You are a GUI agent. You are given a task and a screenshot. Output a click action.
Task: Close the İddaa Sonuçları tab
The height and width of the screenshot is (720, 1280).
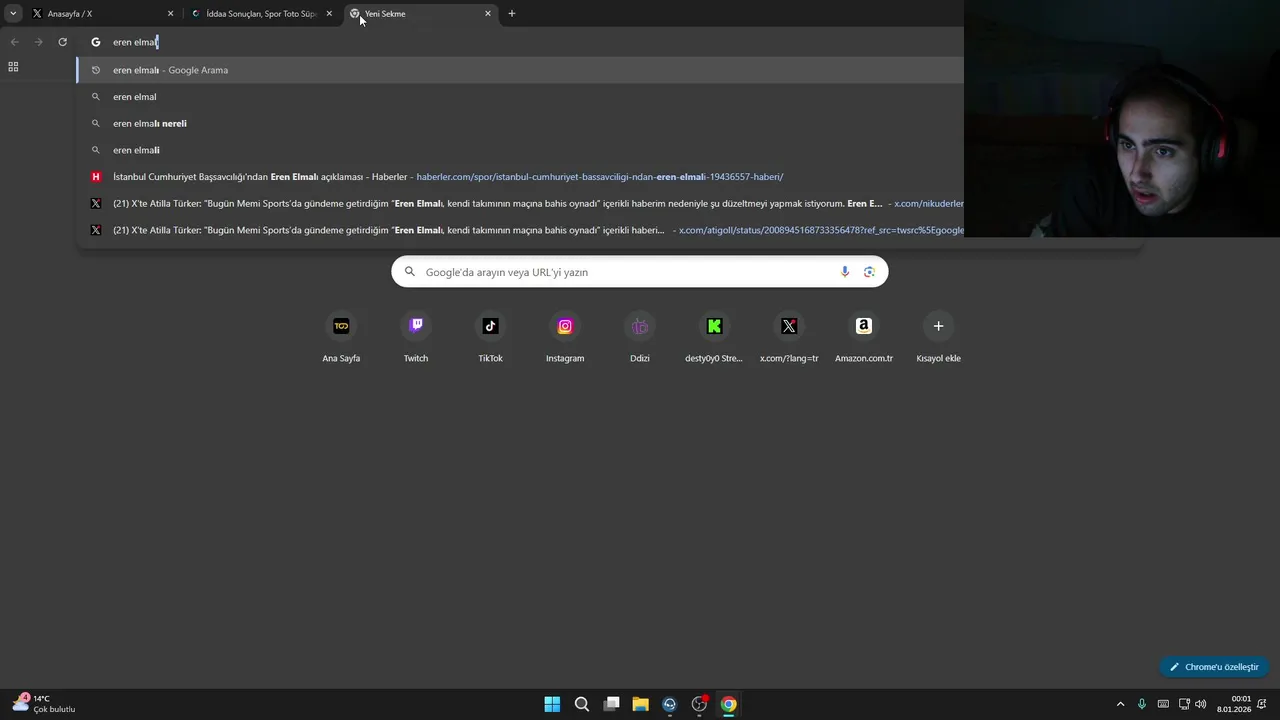(329, 14)
